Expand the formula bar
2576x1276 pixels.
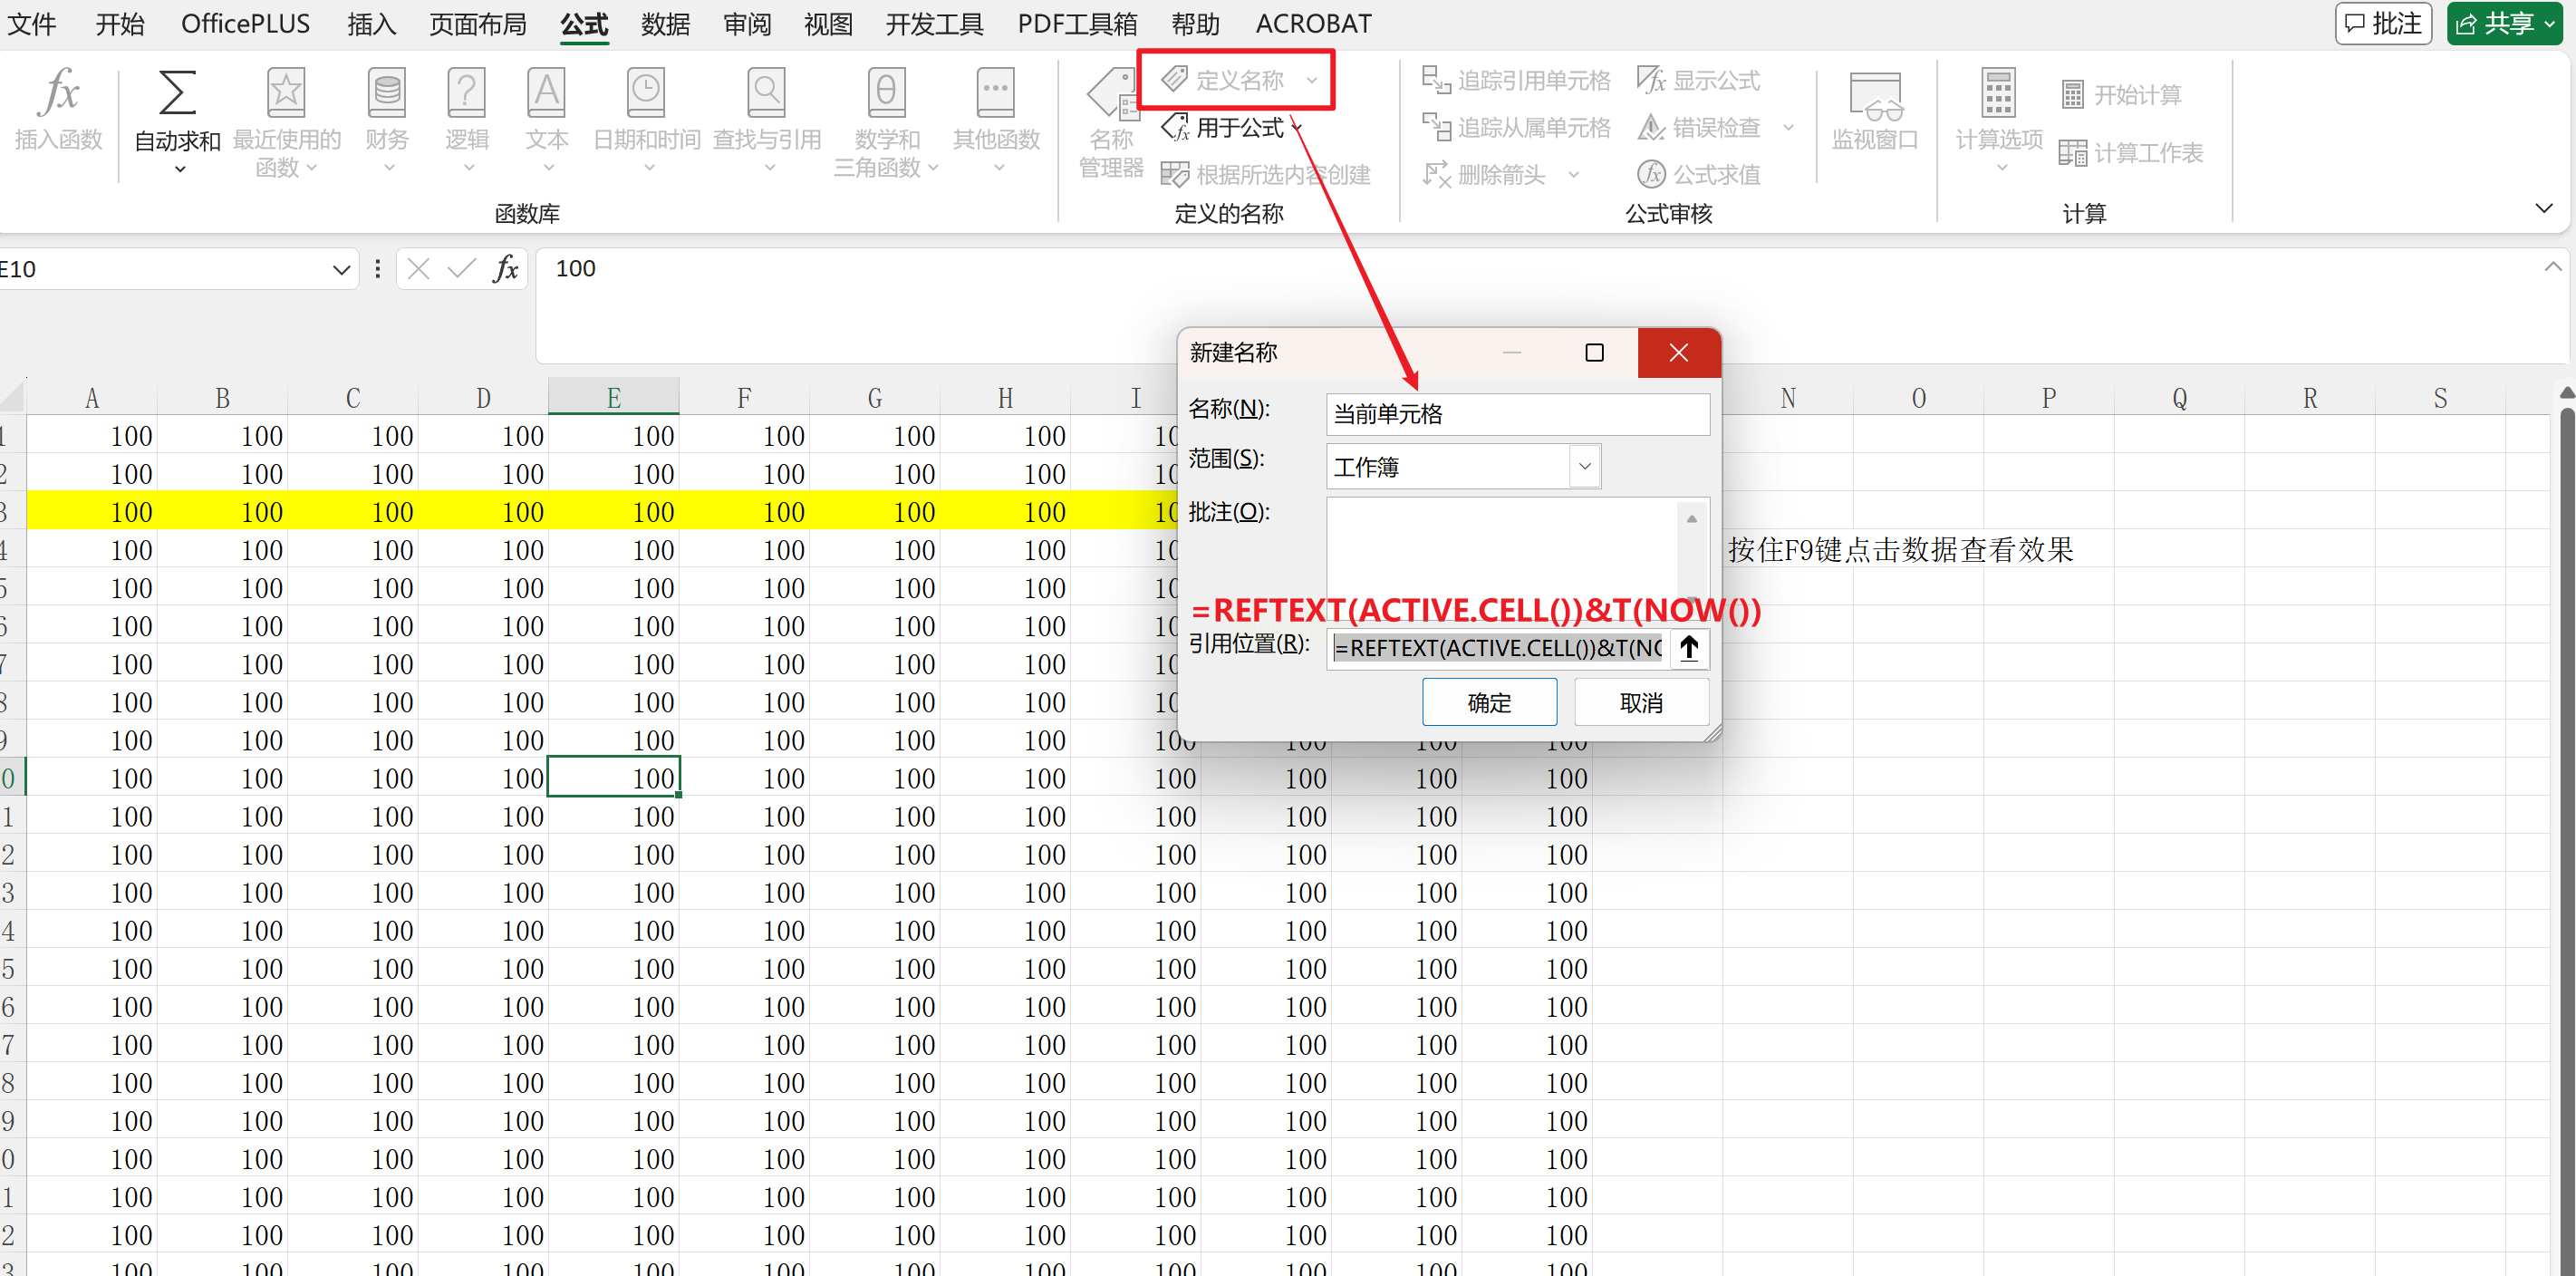[x=2552, y=267]
